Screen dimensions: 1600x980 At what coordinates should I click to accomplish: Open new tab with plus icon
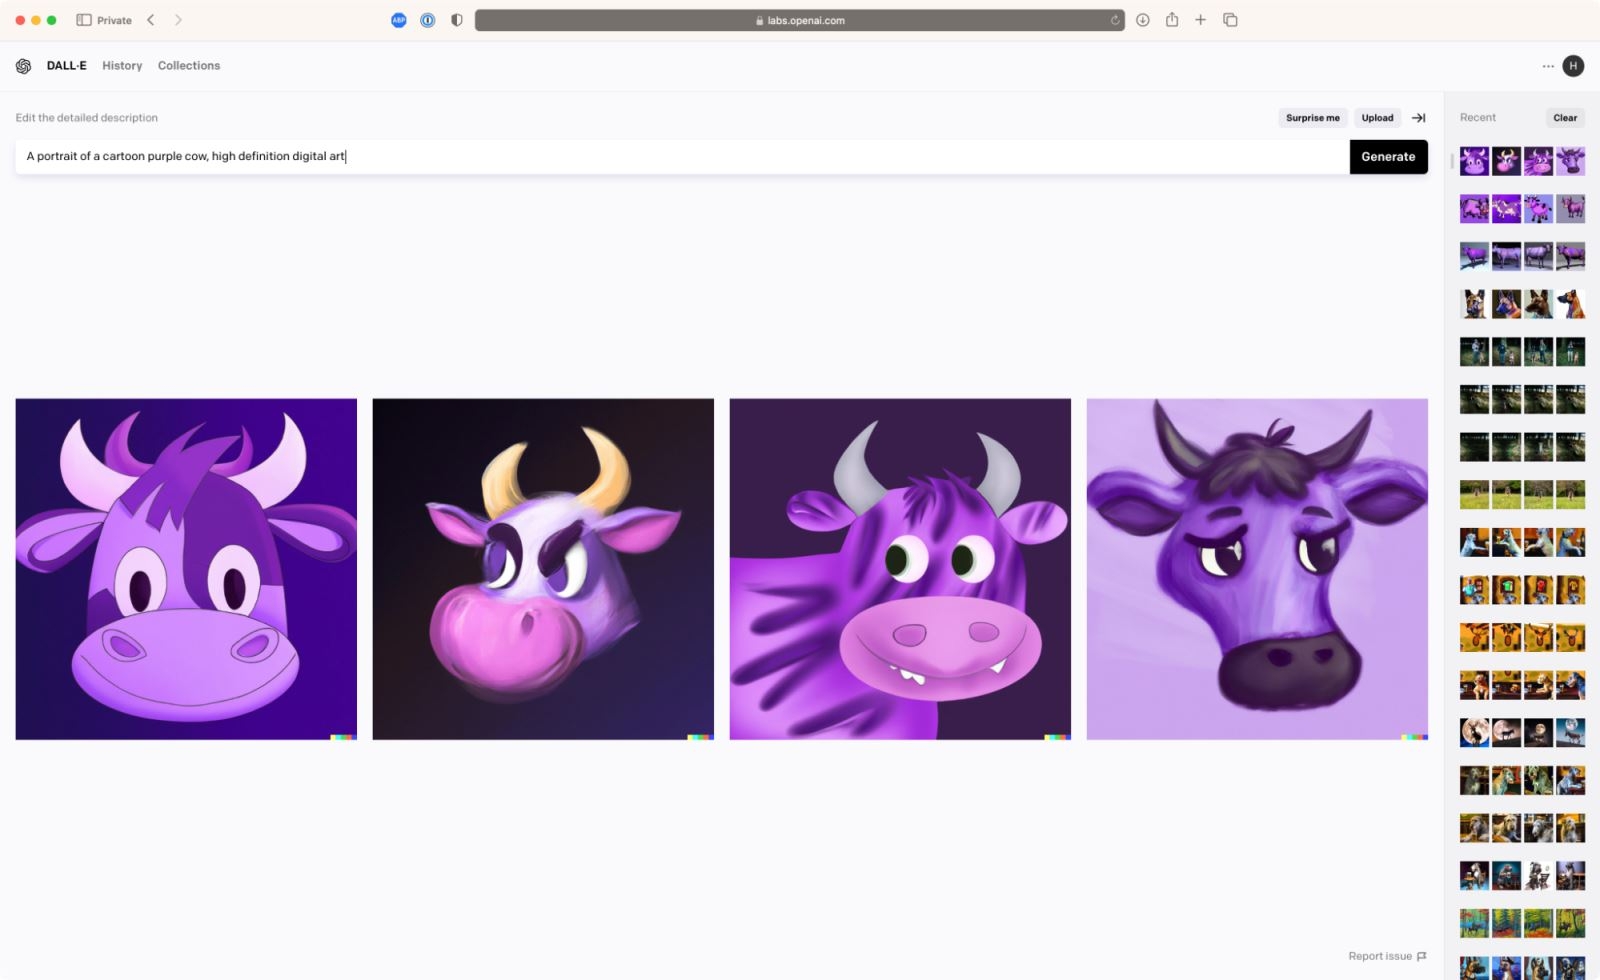pyautogui.click(x=1201, y=20)
